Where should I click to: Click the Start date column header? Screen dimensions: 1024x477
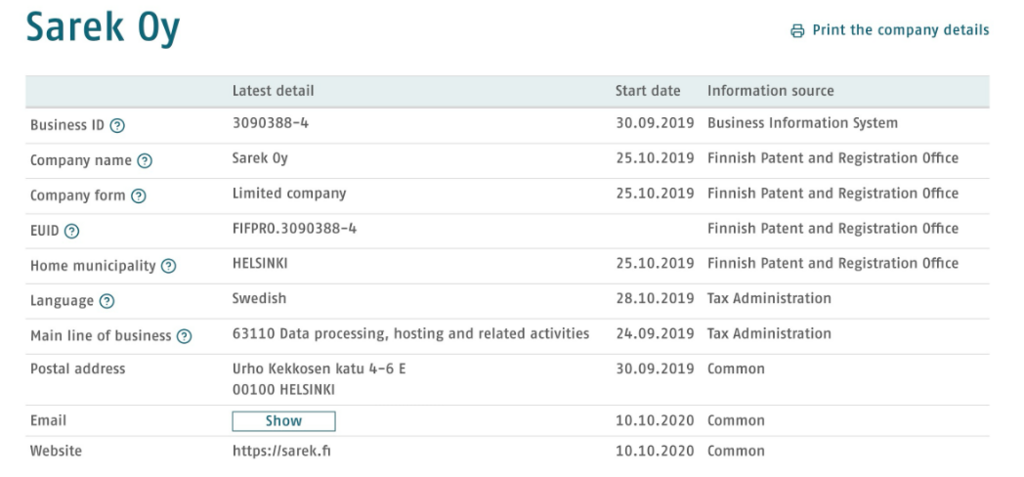coord(647,91)
